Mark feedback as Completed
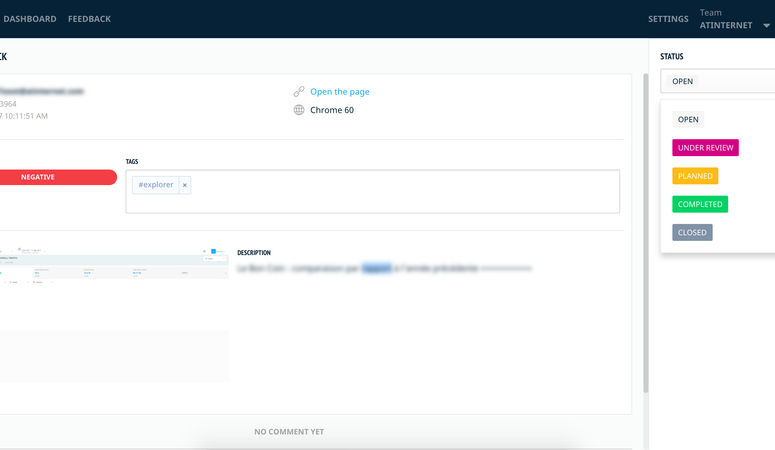Screen dimensions: 775x450 [700, 204]
